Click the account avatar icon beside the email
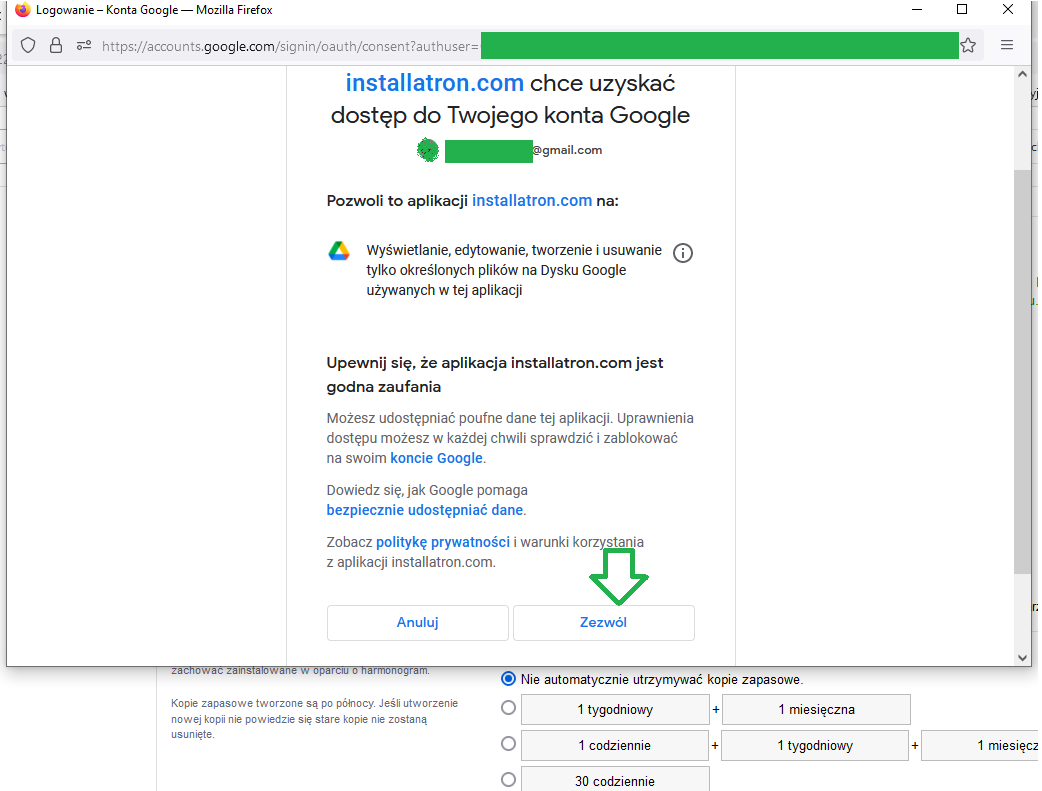1042x791 pixels. (x=428, y=150)
